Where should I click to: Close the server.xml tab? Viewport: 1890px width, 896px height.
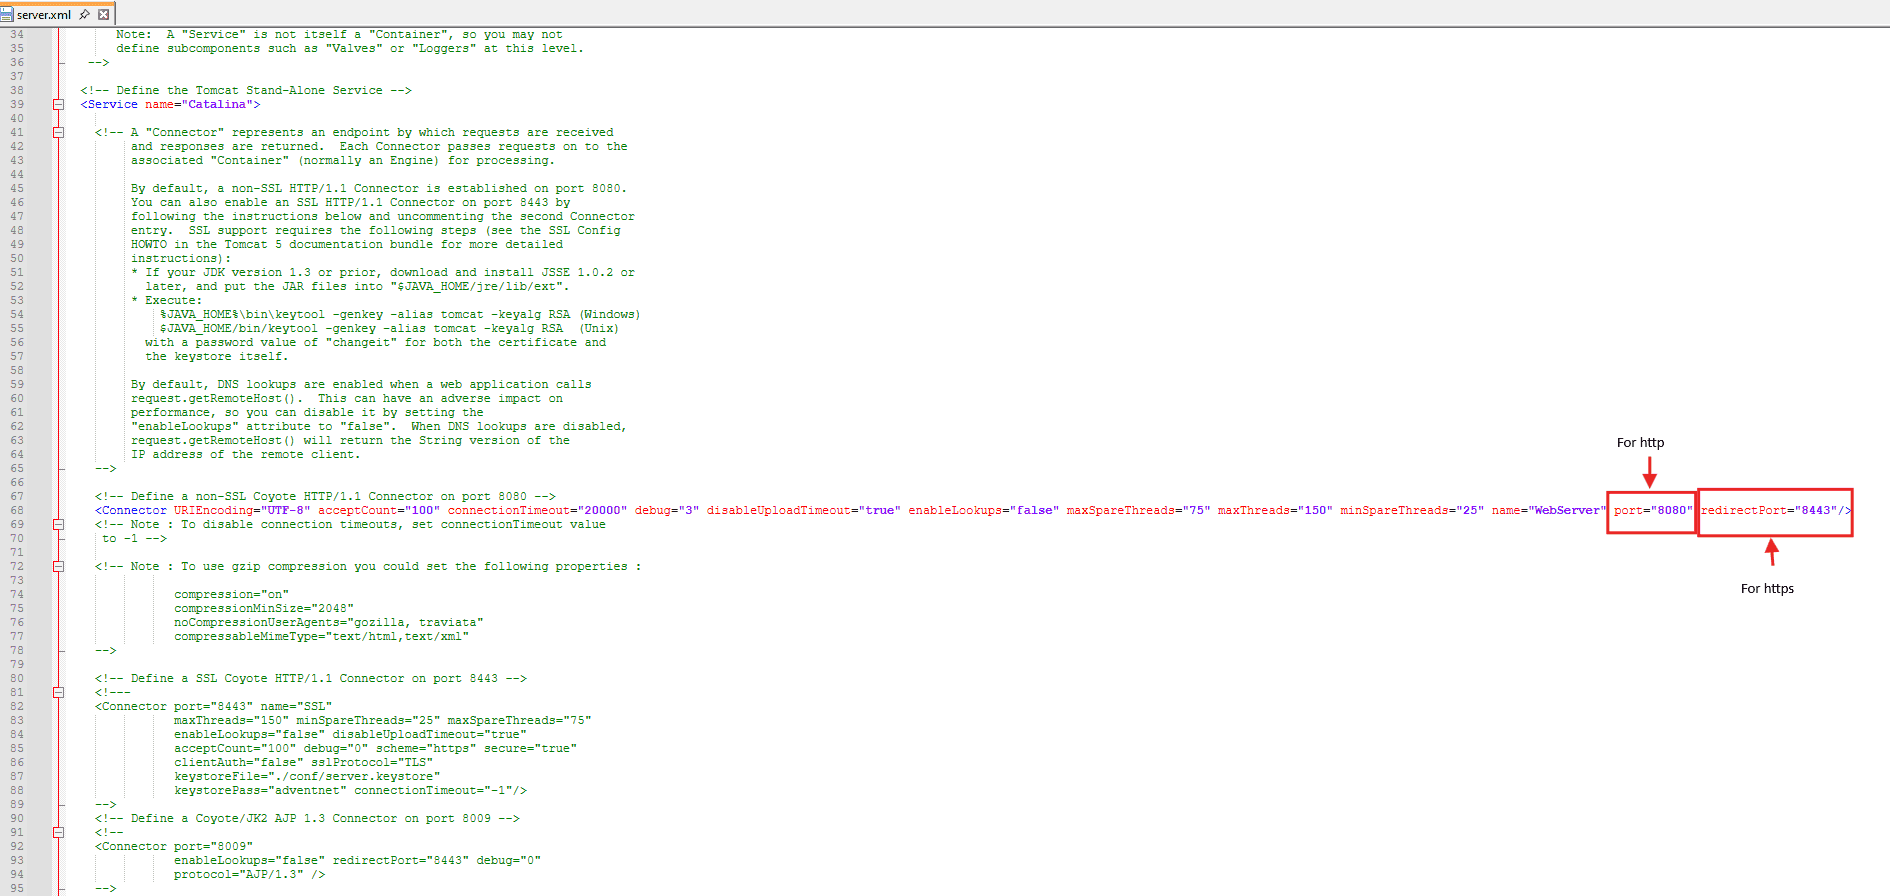point(103,15)
